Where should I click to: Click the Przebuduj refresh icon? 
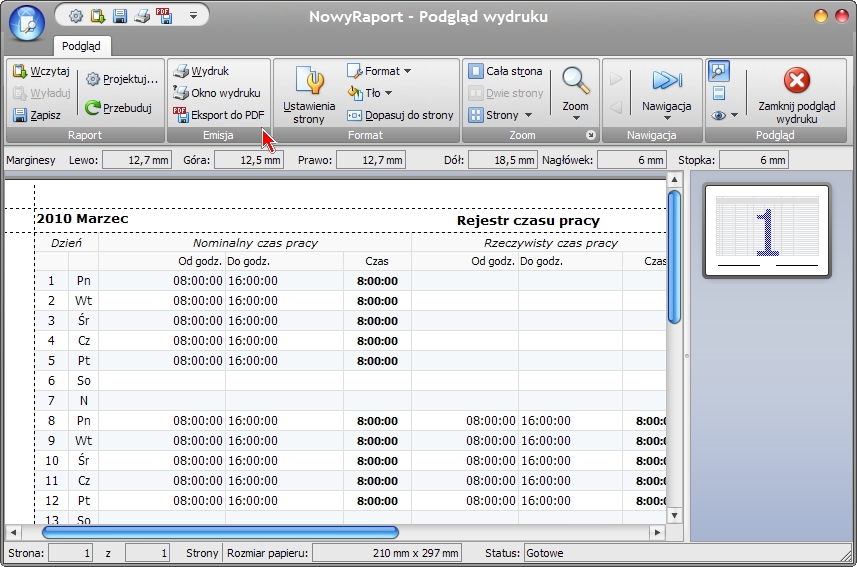pyautogui.click(x=92, y=108)
